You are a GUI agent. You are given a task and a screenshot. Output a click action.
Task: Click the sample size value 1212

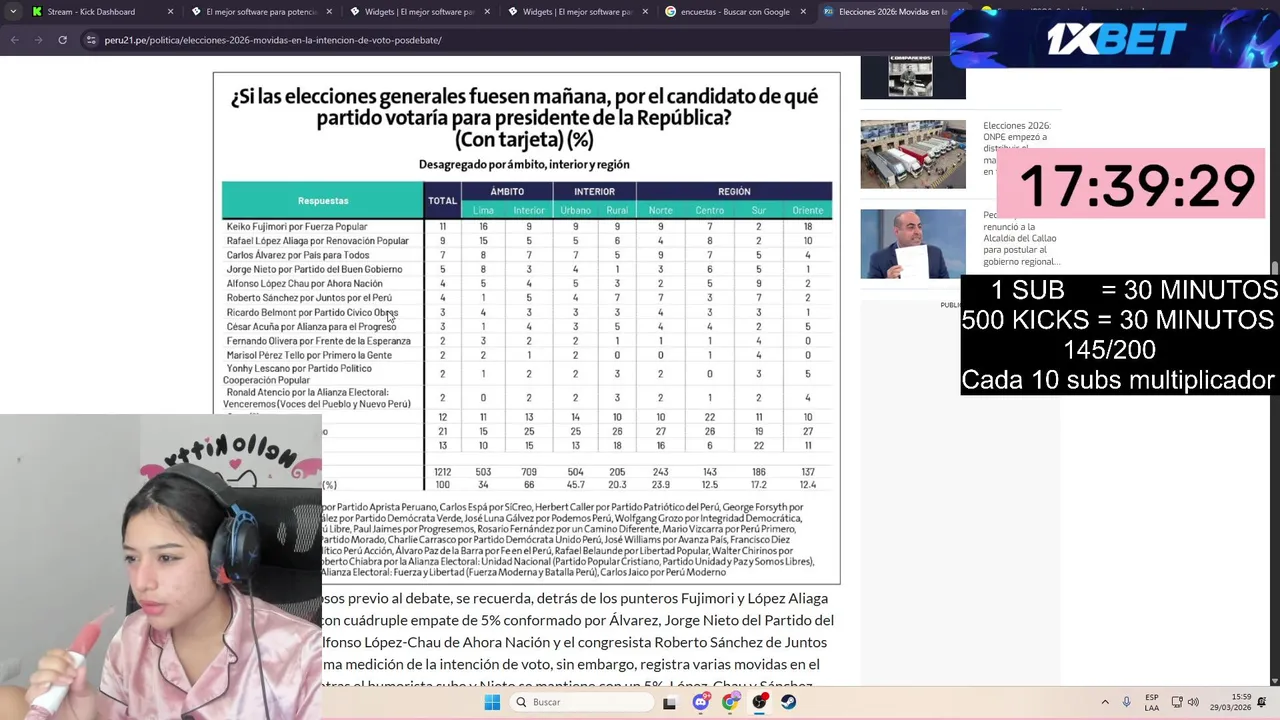tap(442, 472)
